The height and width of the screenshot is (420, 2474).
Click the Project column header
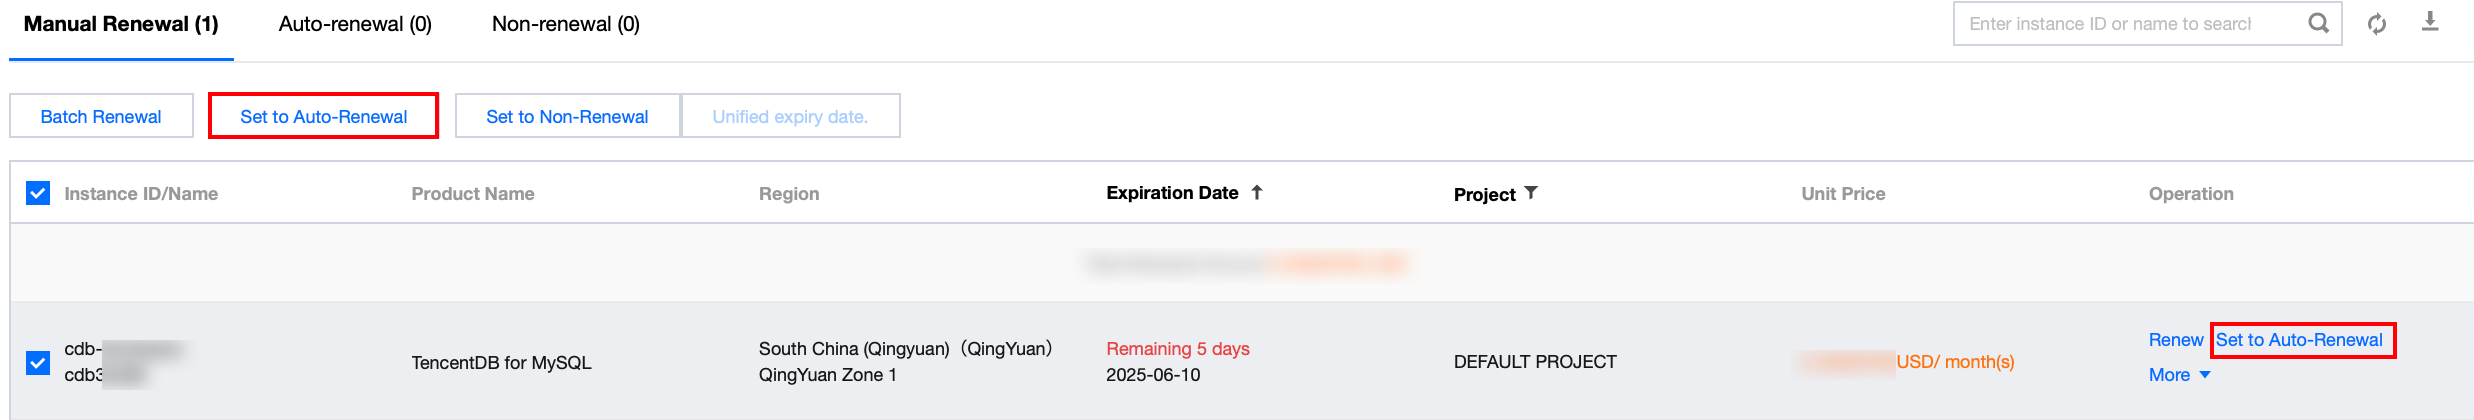coord(1484,194)
